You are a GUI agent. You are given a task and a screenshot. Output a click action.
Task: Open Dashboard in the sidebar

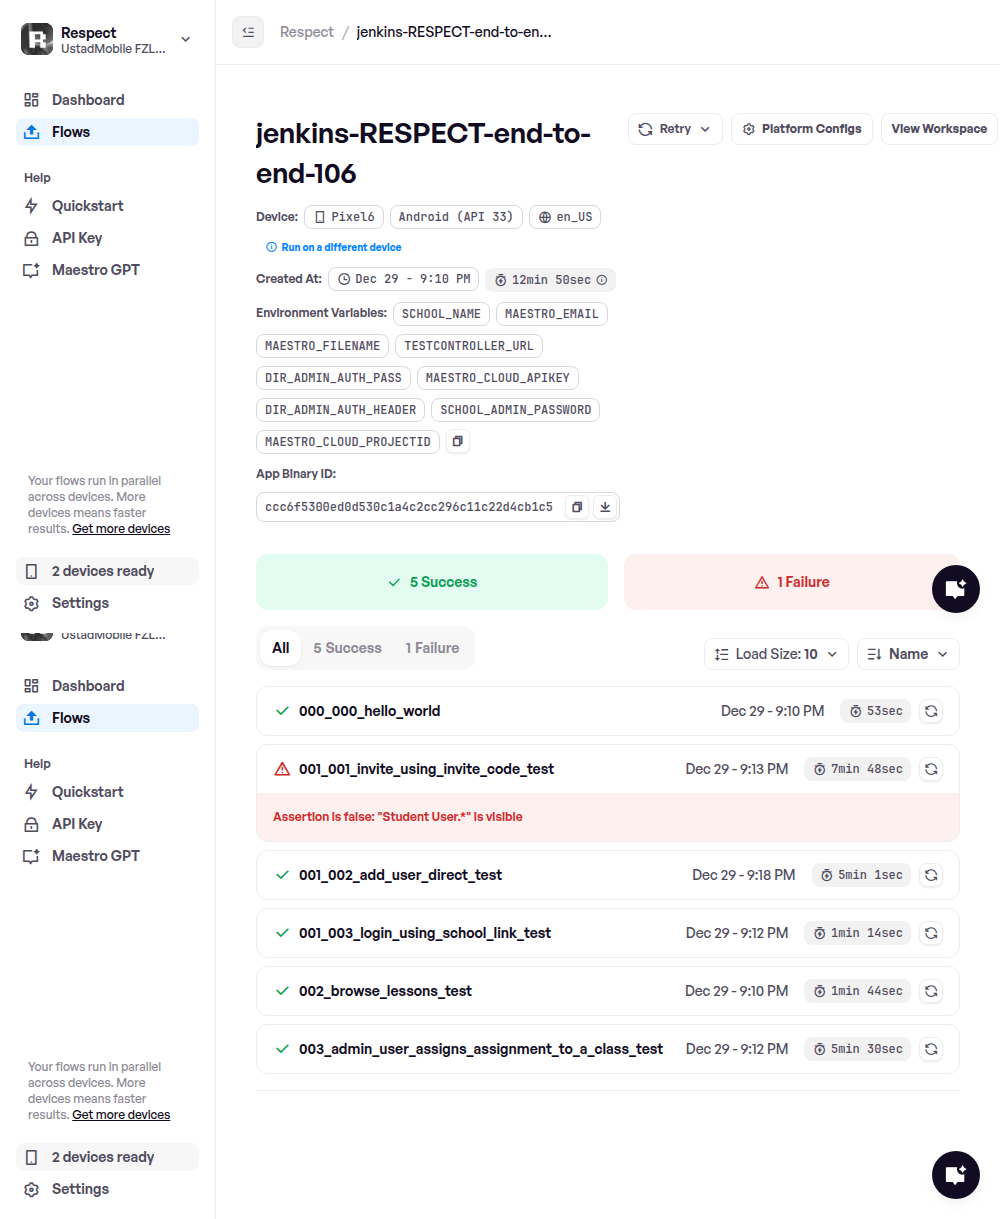[x=88, y=100]
